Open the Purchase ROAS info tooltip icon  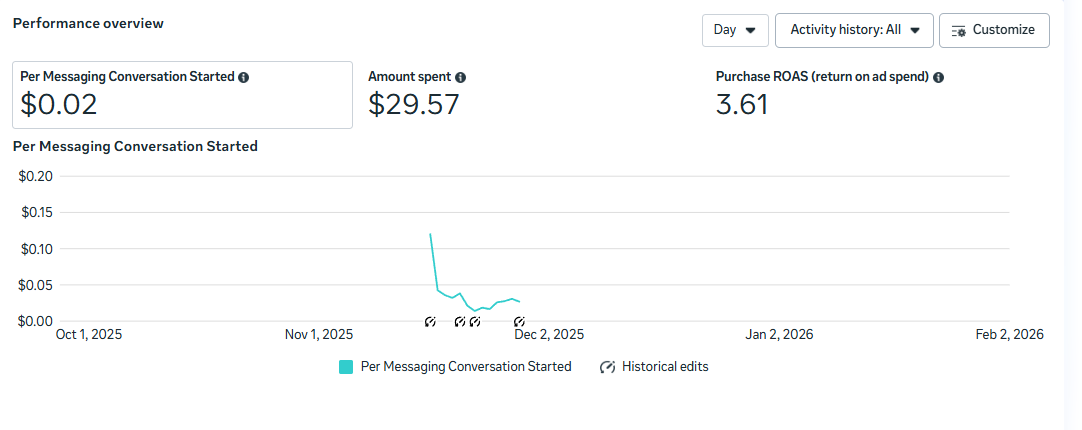(939, 77)
